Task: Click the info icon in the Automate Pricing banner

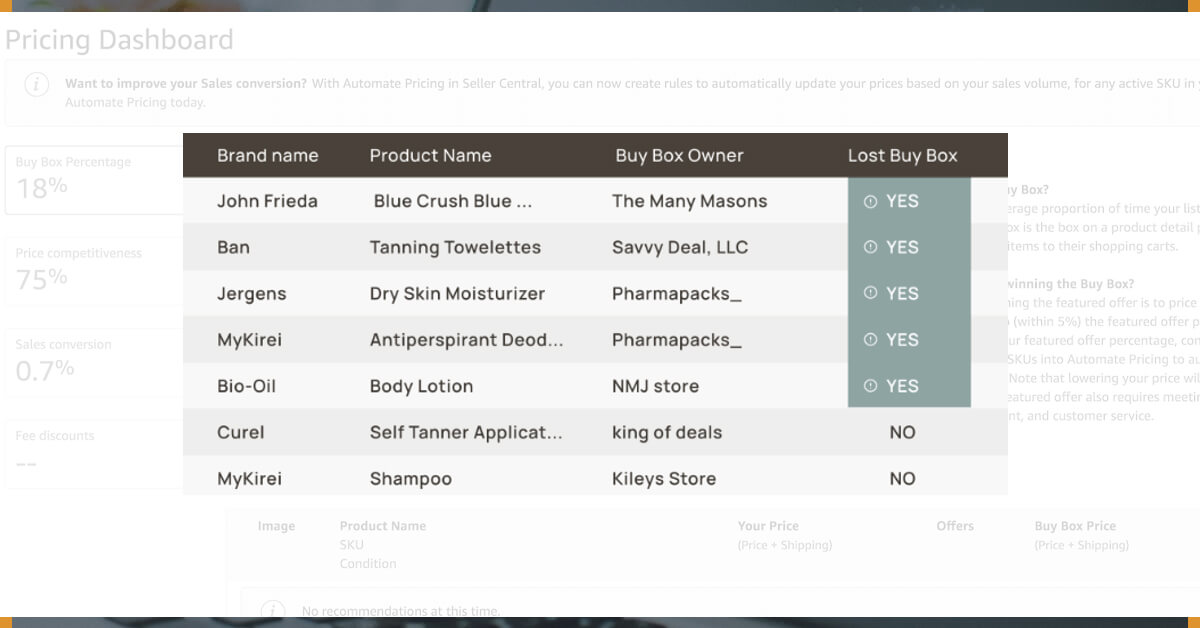Action: (36, 85)
